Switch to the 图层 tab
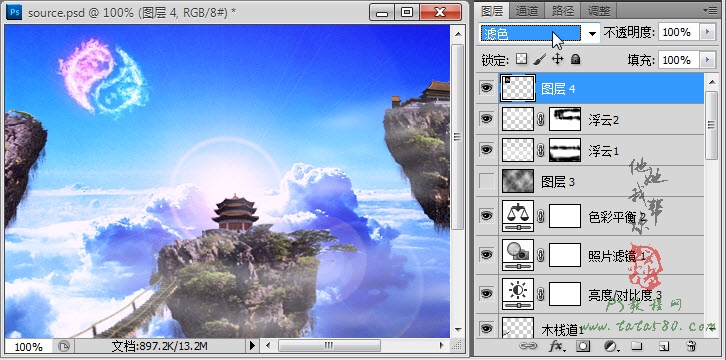 pyautogui.click(x=492, y=10)
